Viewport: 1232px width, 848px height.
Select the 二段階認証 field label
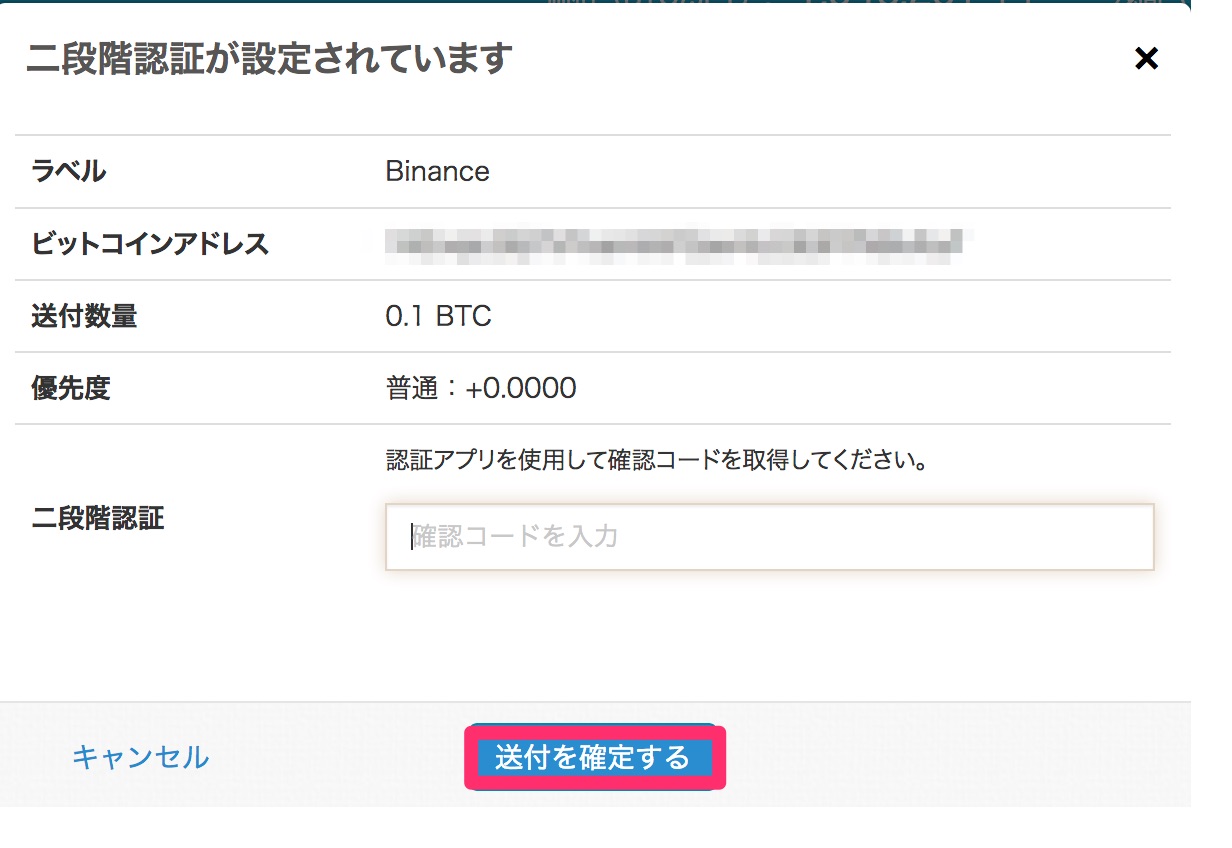pyautogui.click(x=98, y=518)
